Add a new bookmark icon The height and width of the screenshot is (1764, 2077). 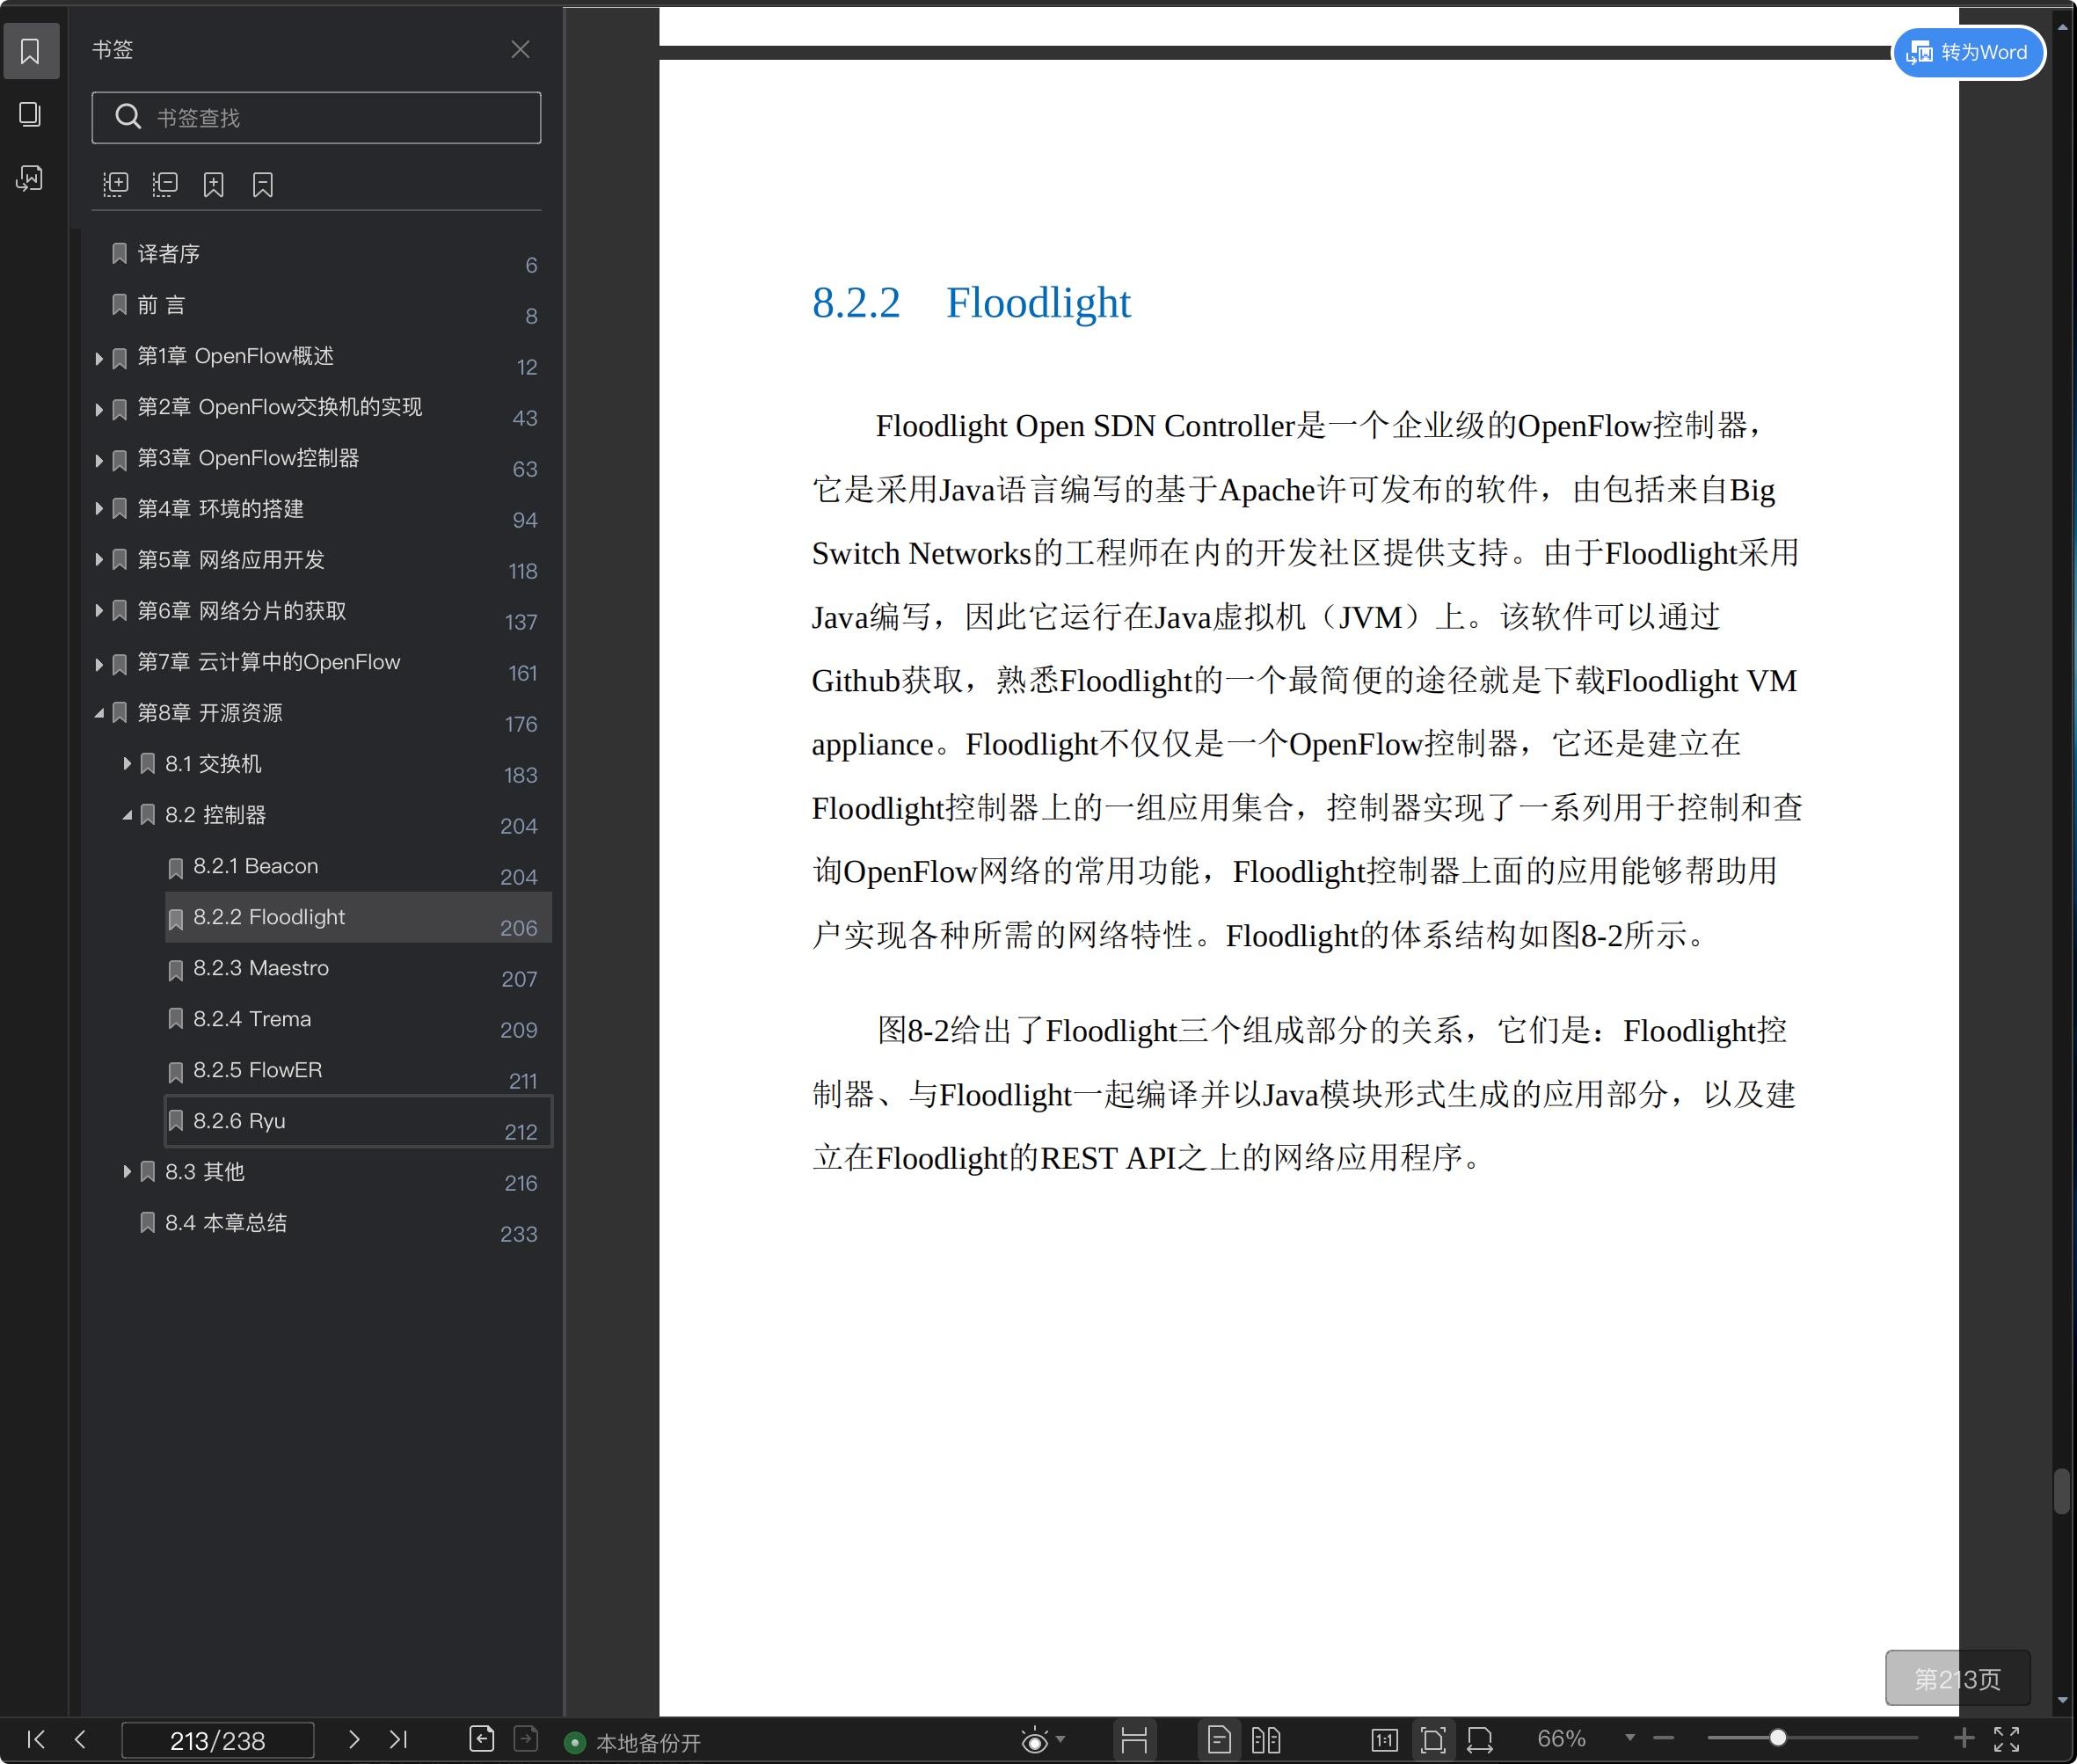pyautogui.click(x=213, y=184)
